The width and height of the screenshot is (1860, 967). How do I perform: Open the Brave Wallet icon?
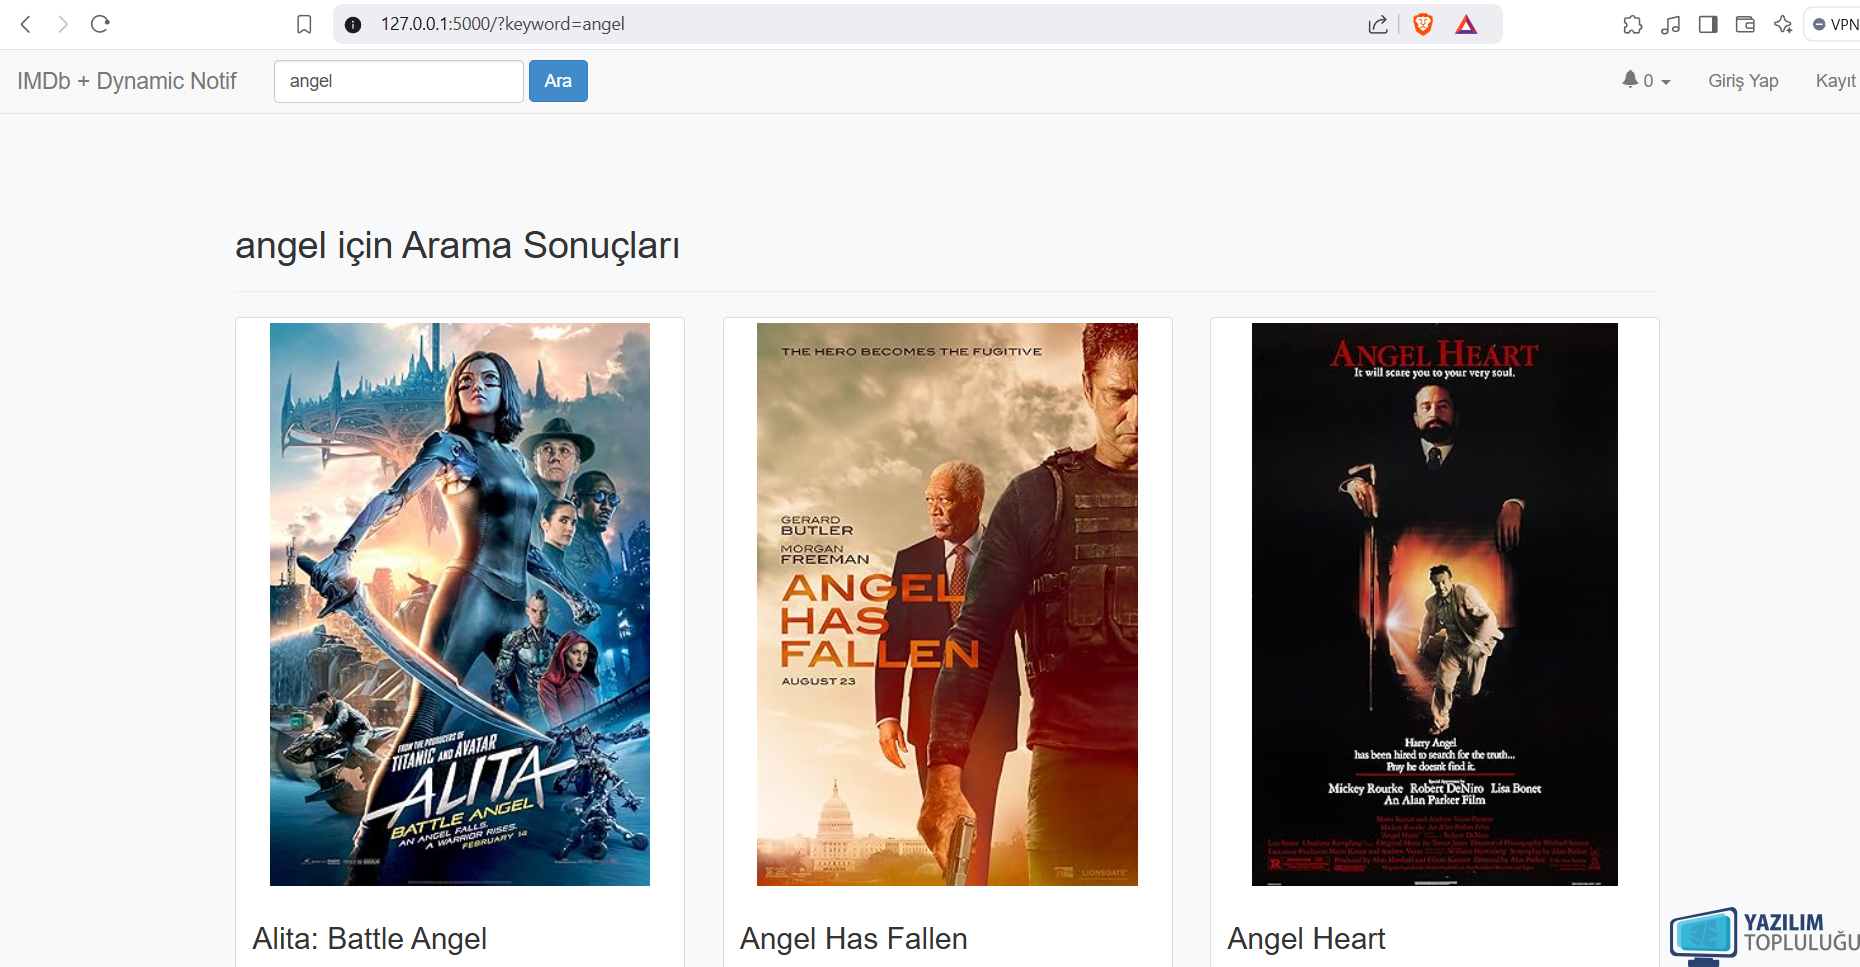coord(1745,24)
